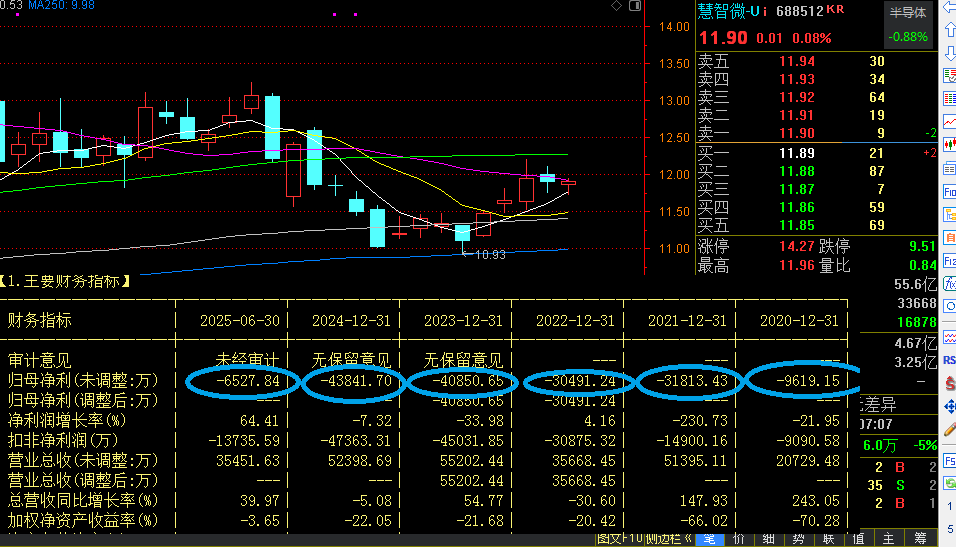Click the latest candlestick near 12.00
This screenshot has width=956, height=548.
click(568, 182)
